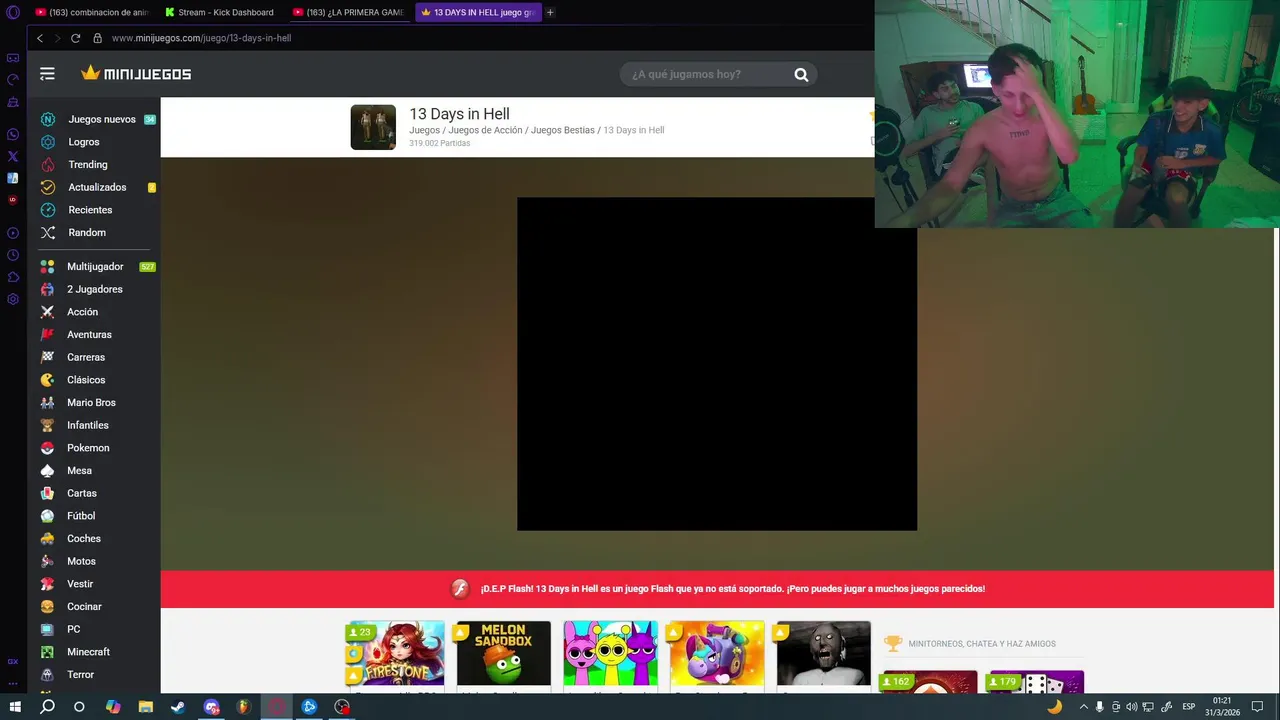The height and width of the screenshot is (720, 1280).
Task: Open Carreras category
Action: point(85,357)
